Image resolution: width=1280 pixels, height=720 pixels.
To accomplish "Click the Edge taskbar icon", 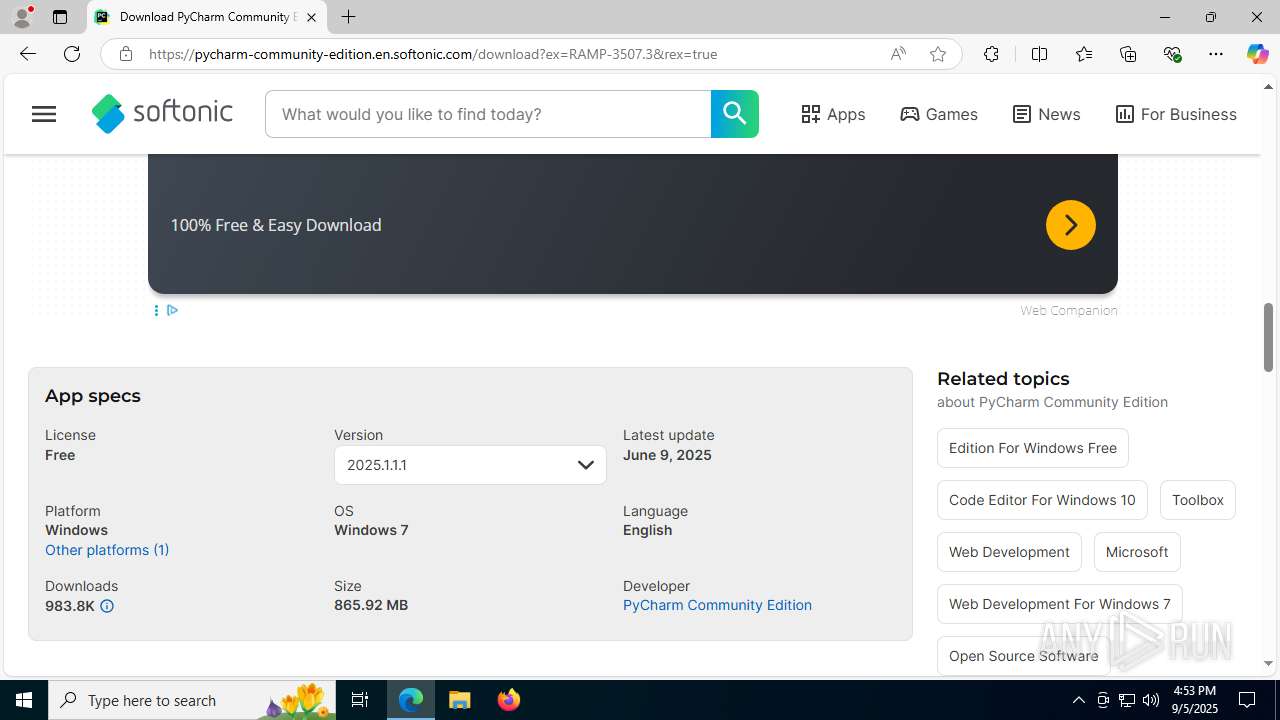I will click(411, 700).
